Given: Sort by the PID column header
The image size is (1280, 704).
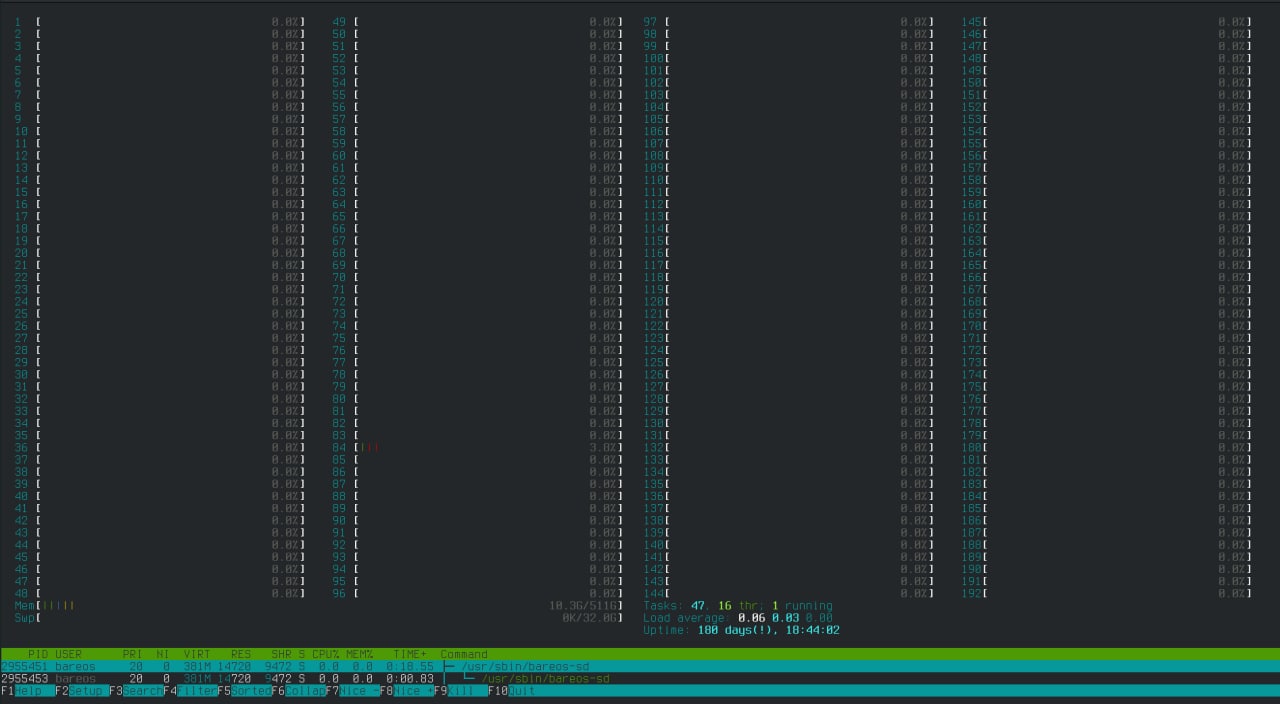Looking at the screenshot, I should [38, 654].
